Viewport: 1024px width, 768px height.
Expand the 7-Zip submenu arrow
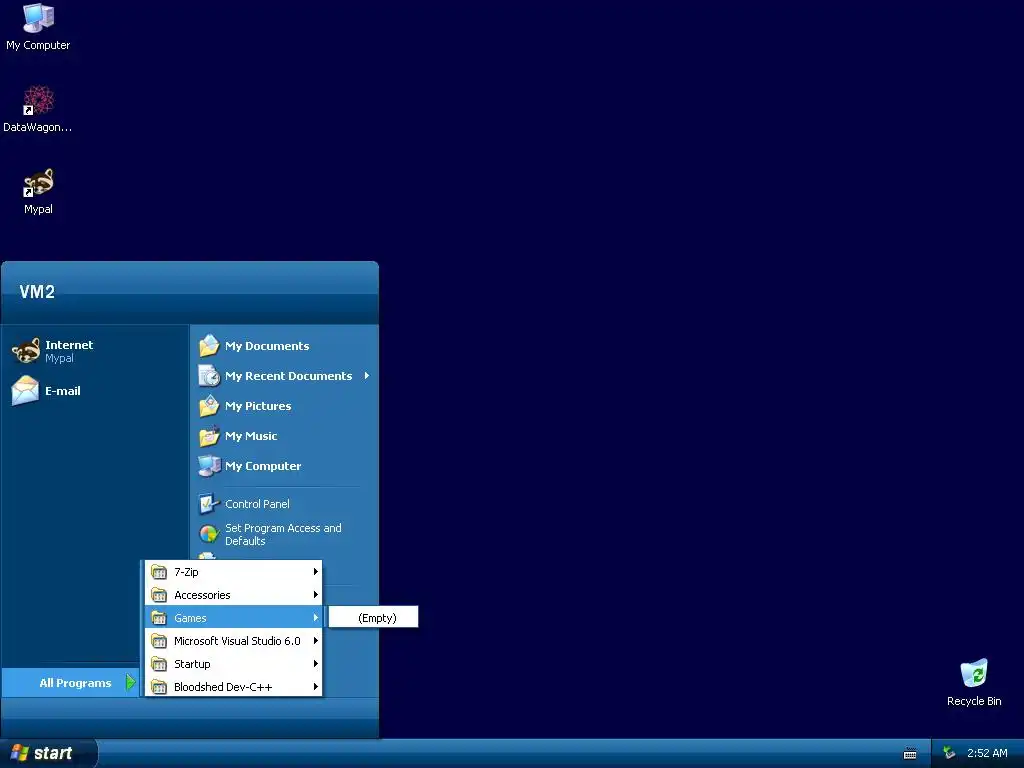point(315,571)
